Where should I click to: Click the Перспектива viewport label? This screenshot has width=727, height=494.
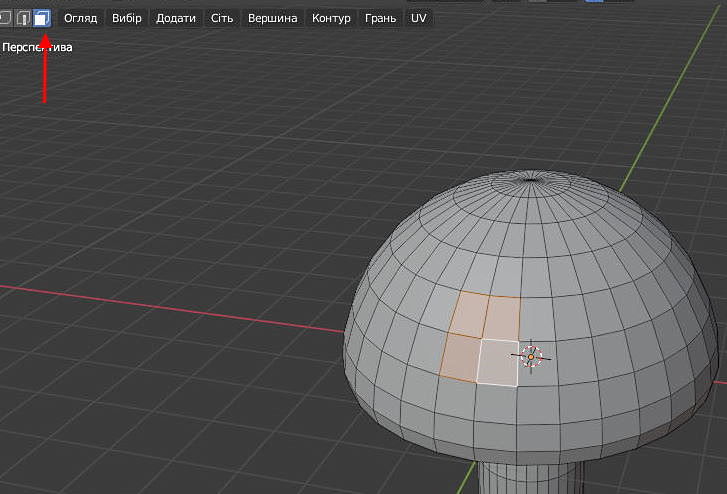click(37, 47)
